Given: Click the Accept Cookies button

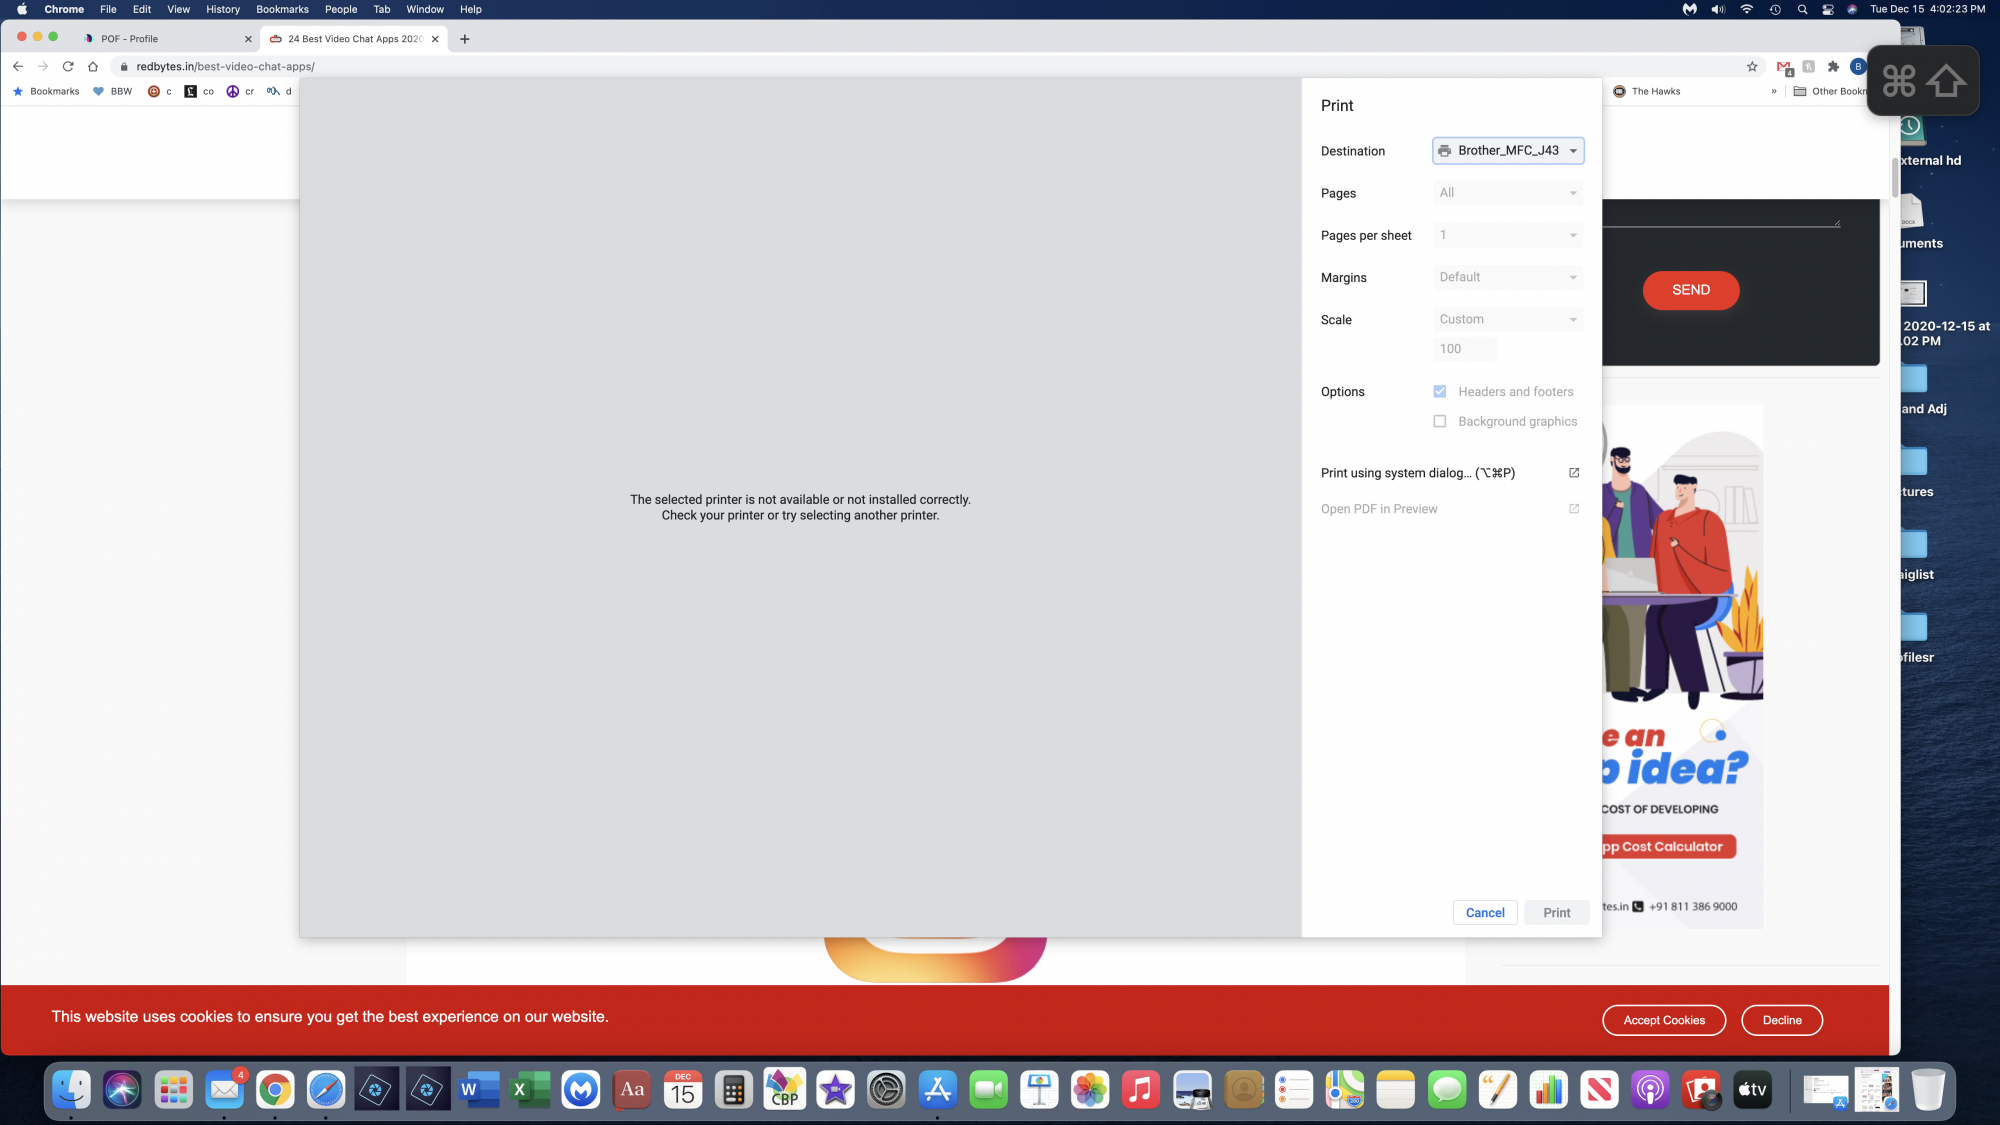Looking at the screenshot, I should coord(1664,1020).
